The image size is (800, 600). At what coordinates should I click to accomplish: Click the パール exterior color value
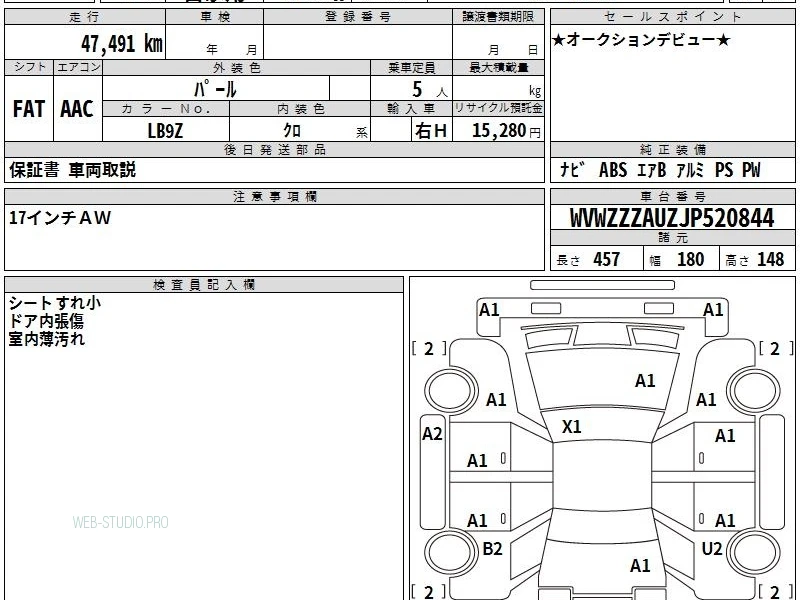(215, 89)
